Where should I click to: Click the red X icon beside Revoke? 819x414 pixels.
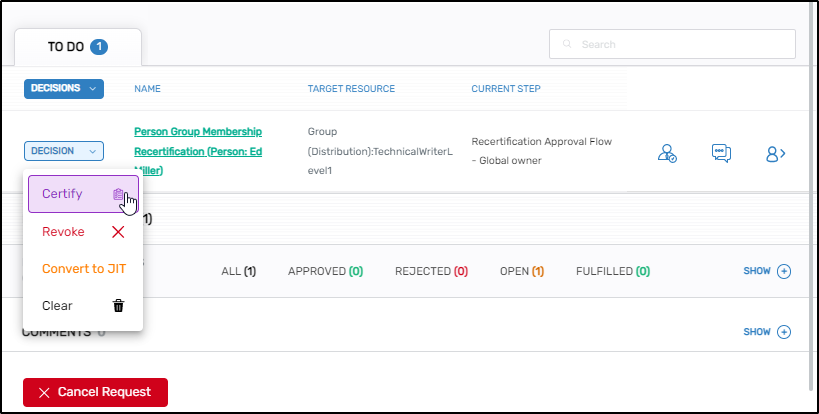point(118,232)
